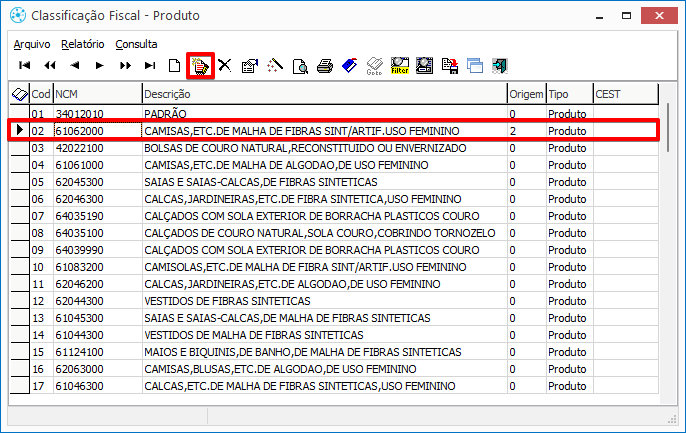Click row indicator arrow for code 02
Screen dimensions: 686x433
(x=20, y=131)
